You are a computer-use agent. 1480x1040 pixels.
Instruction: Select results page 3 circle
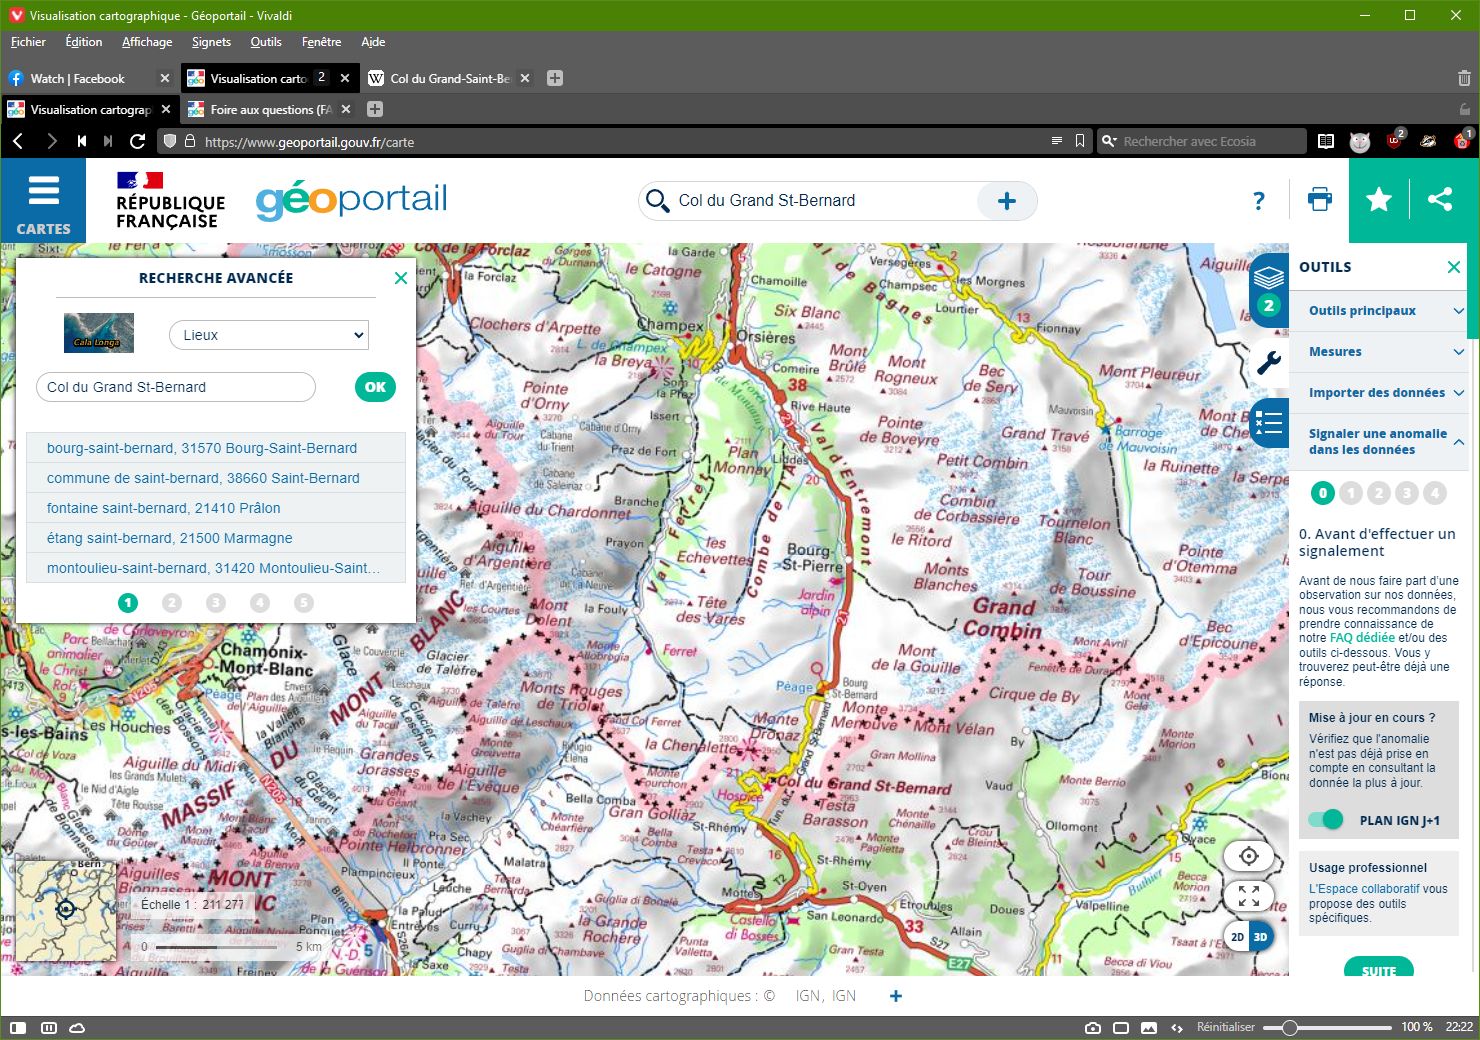[x=216, y=603]
